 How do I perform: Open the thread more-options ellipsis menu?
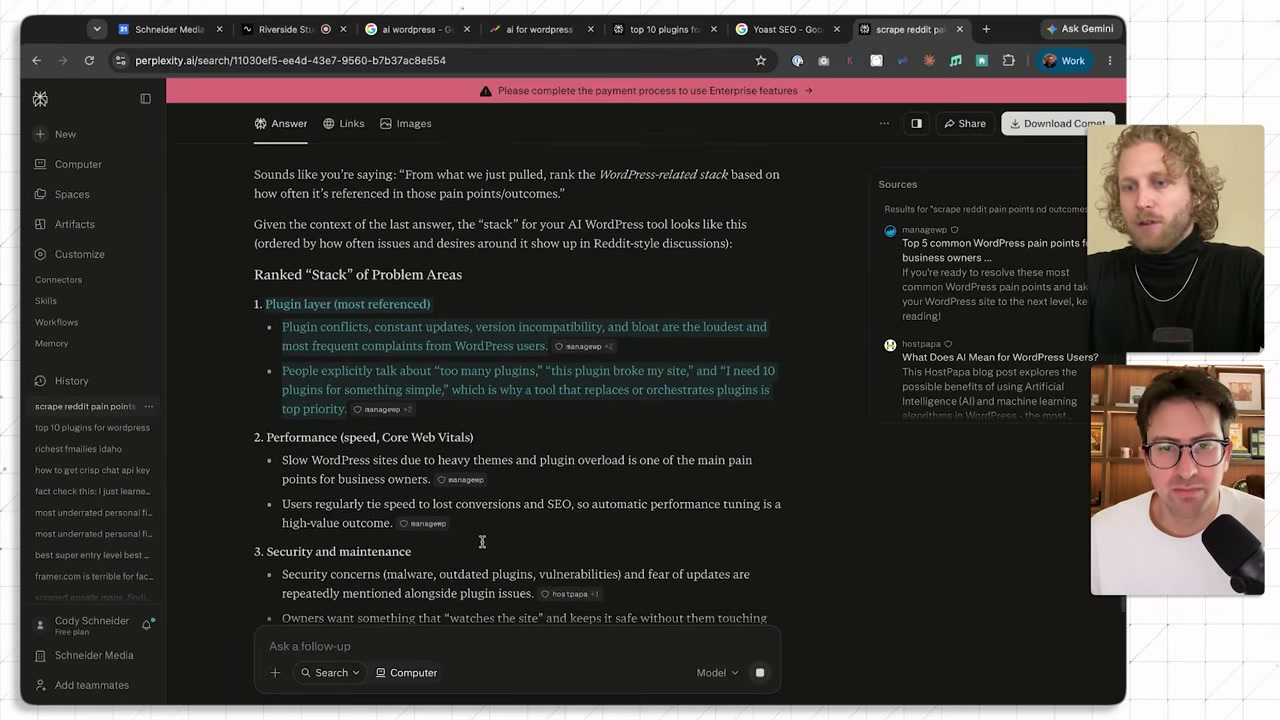tap(884, 124)
